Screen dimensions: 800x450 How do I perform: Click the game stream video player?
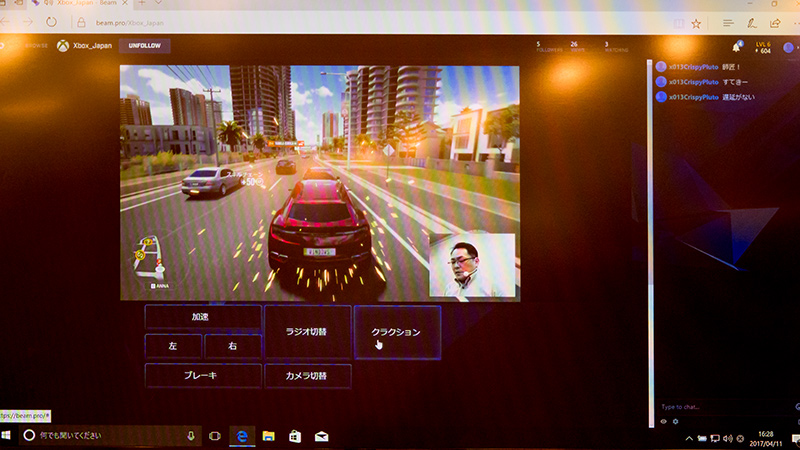point(320,183)
